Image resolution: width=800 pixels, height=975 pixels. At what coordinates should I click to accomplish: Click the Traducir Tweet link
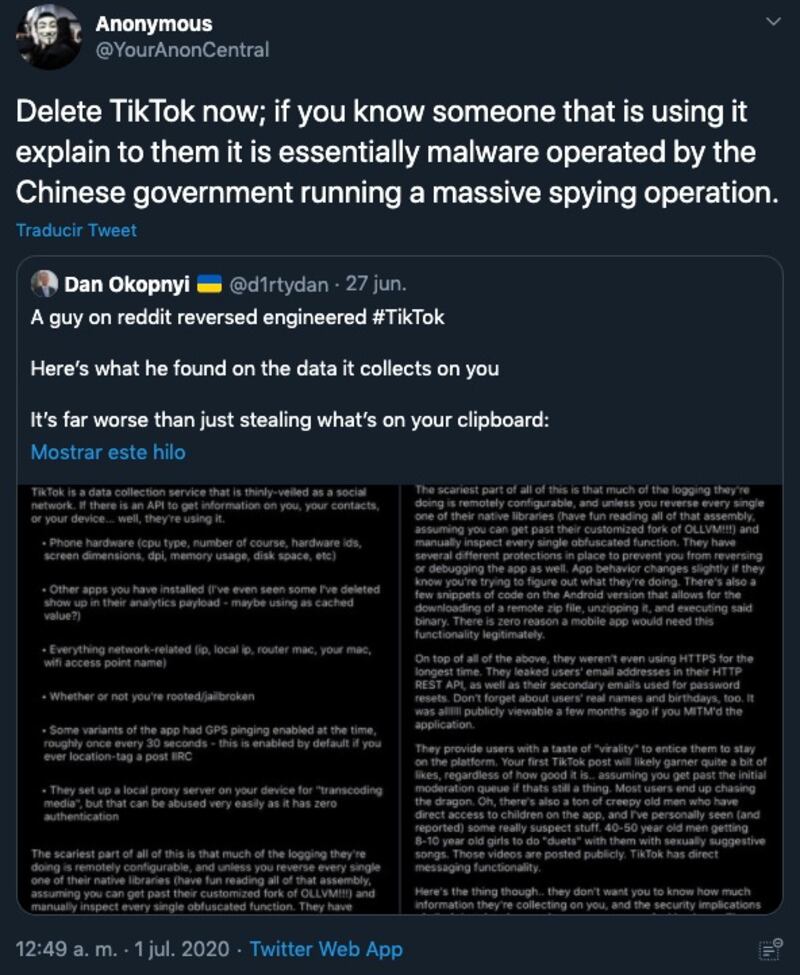76,230
